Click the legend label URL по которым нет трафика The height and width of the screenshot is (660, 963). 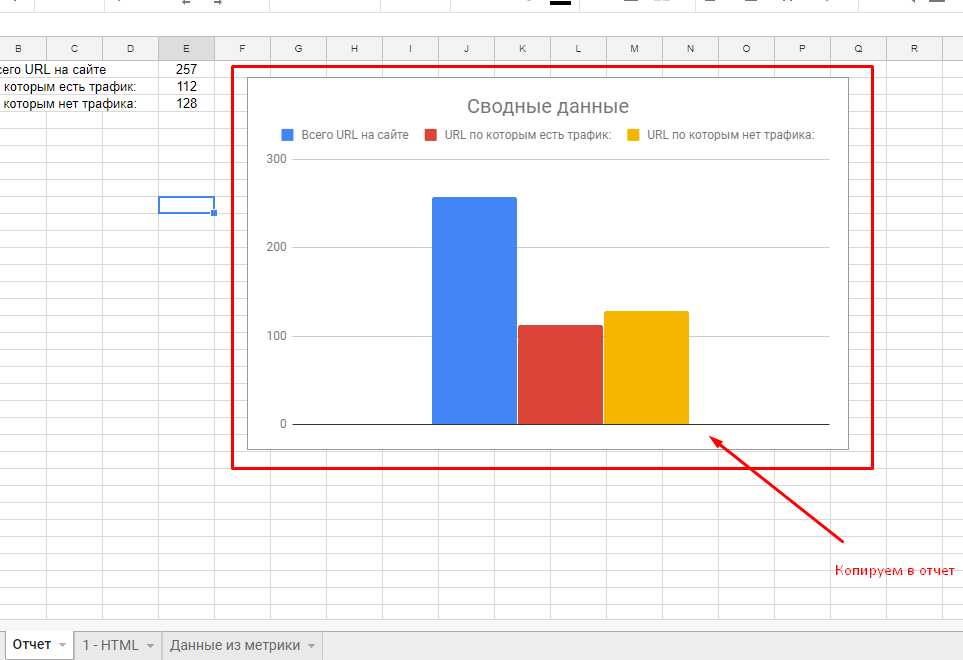pyautogui.click(x=731, y=135)
